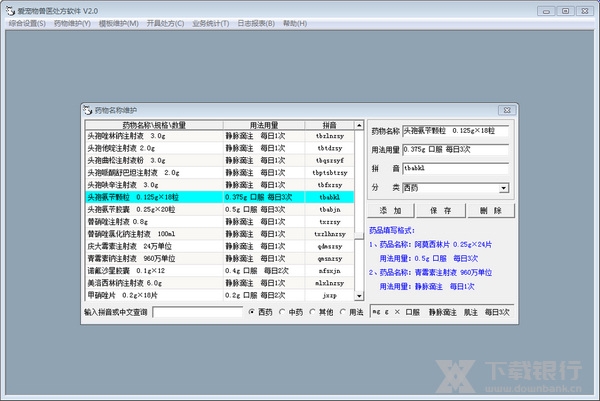Select the row with pinyin tbptsbtzsy
Viewport: 600px width, 401px height.
(x=220, y=173)
